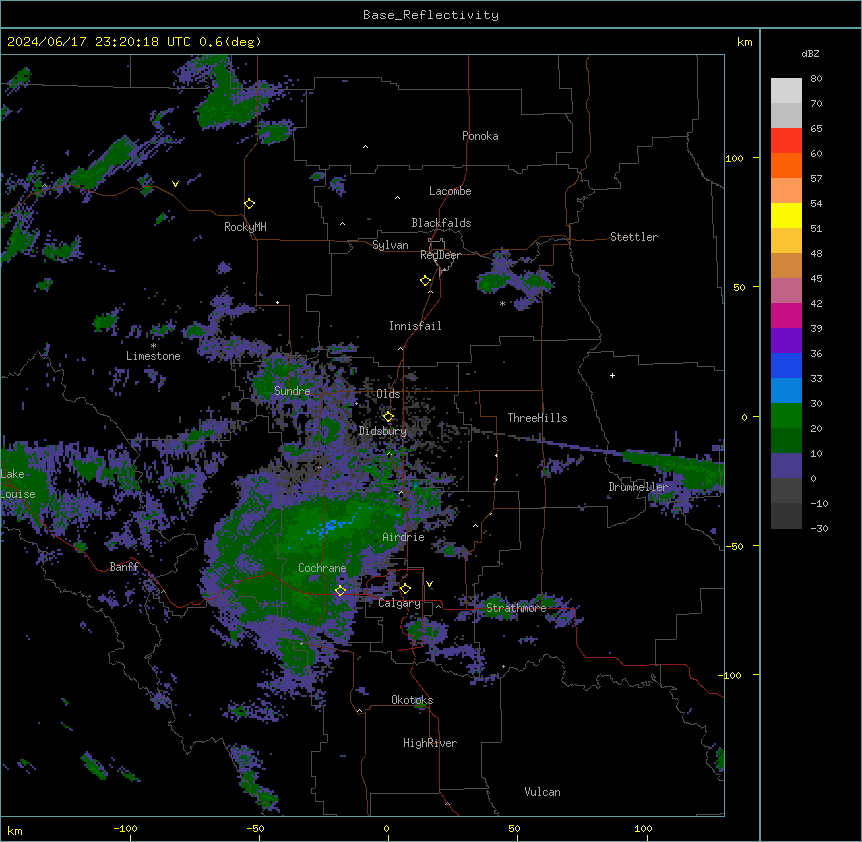
Task: Click the Banff town label
Action: click(124, 567)
